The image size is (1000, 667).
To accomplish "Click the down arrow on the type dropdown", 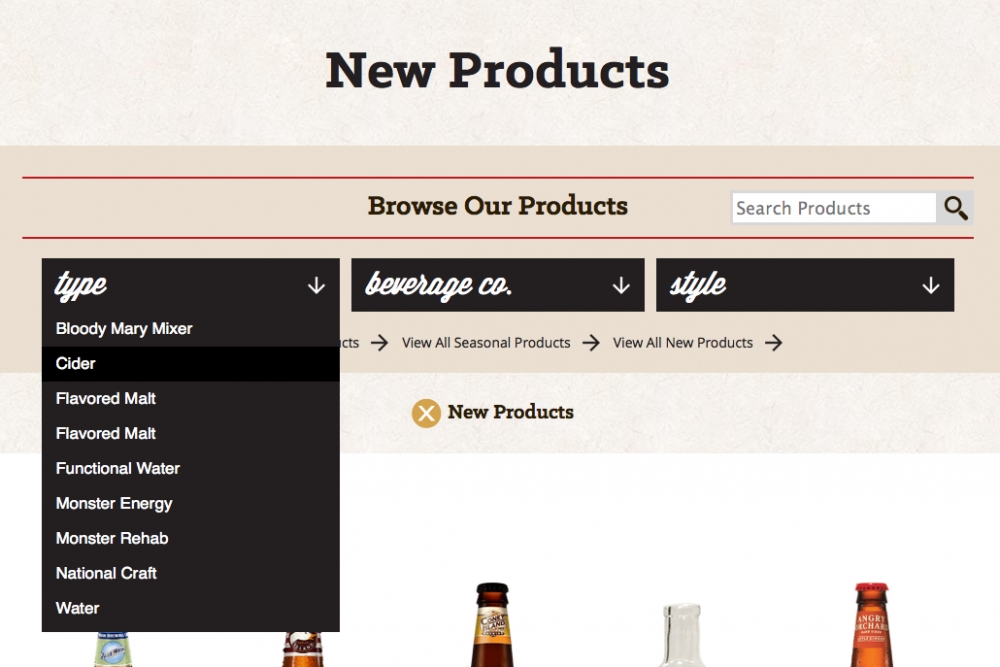I will click(316, 285).
